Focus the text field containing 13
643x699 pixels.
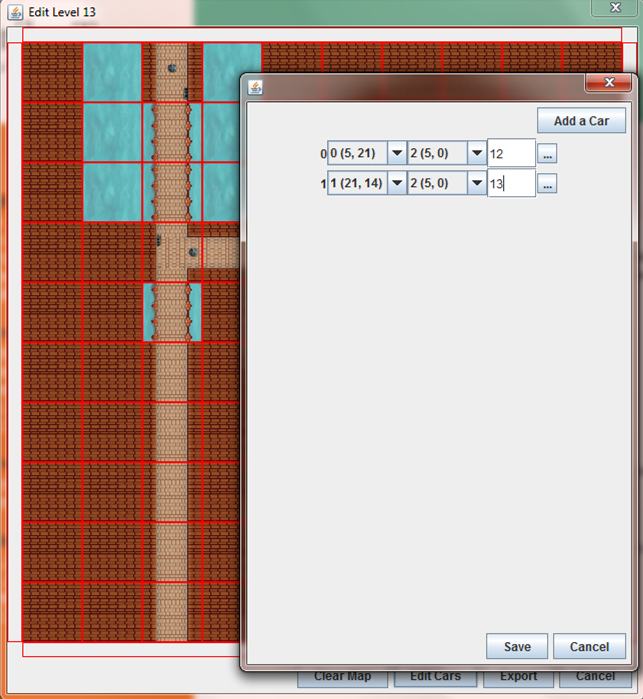[510, 184]
